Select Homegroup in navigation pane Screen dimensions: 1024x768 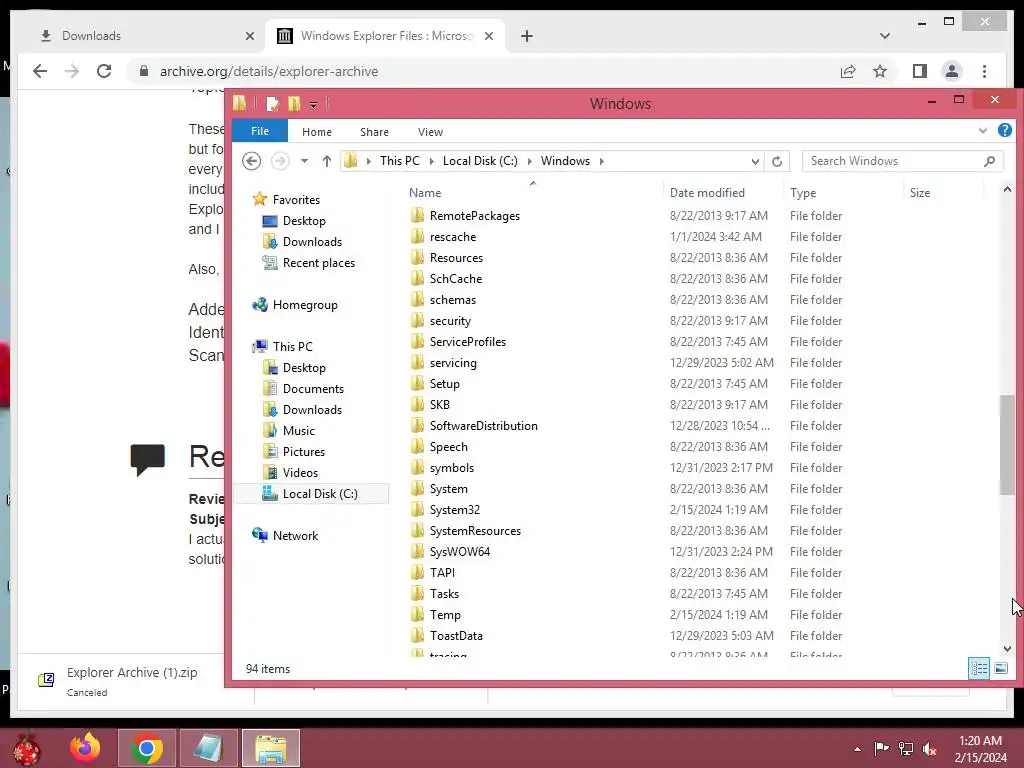[x=305, y=304]
